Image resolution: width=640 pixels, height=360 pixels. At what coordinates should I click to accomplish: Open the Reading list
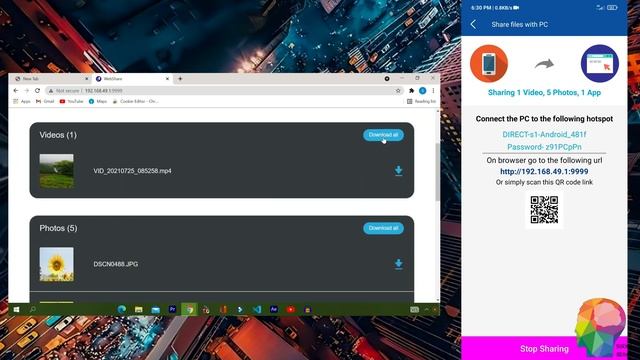421,101
